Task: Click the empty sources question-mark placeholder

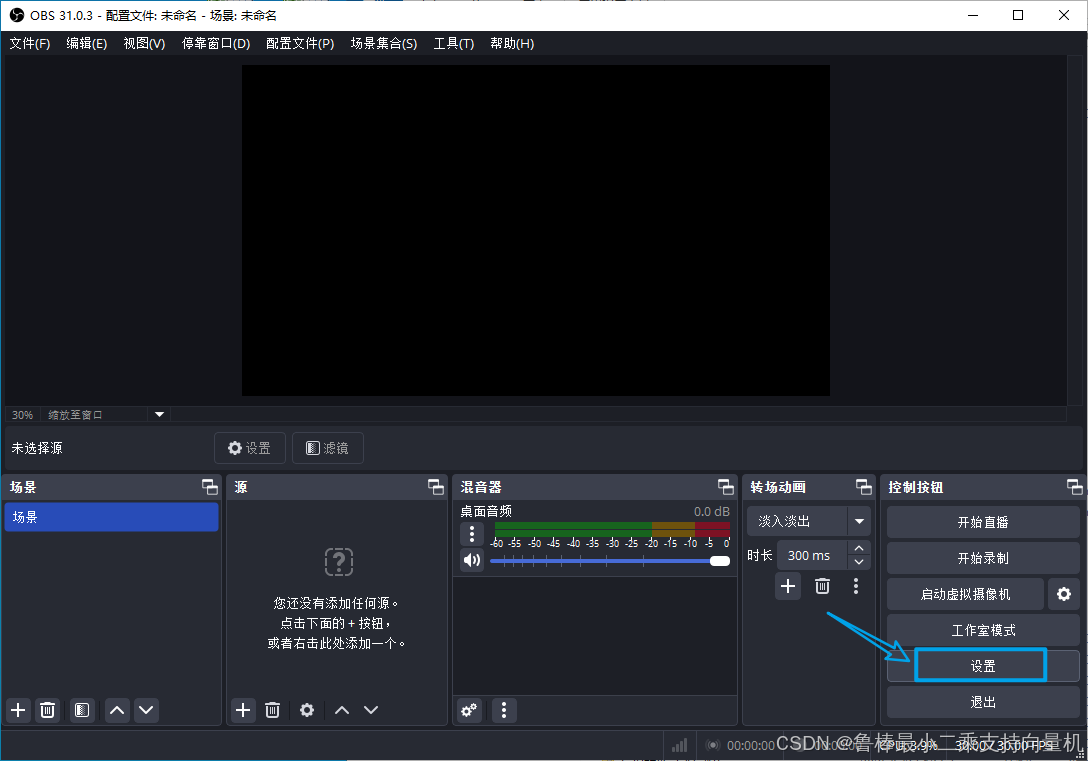Action: 339,561
